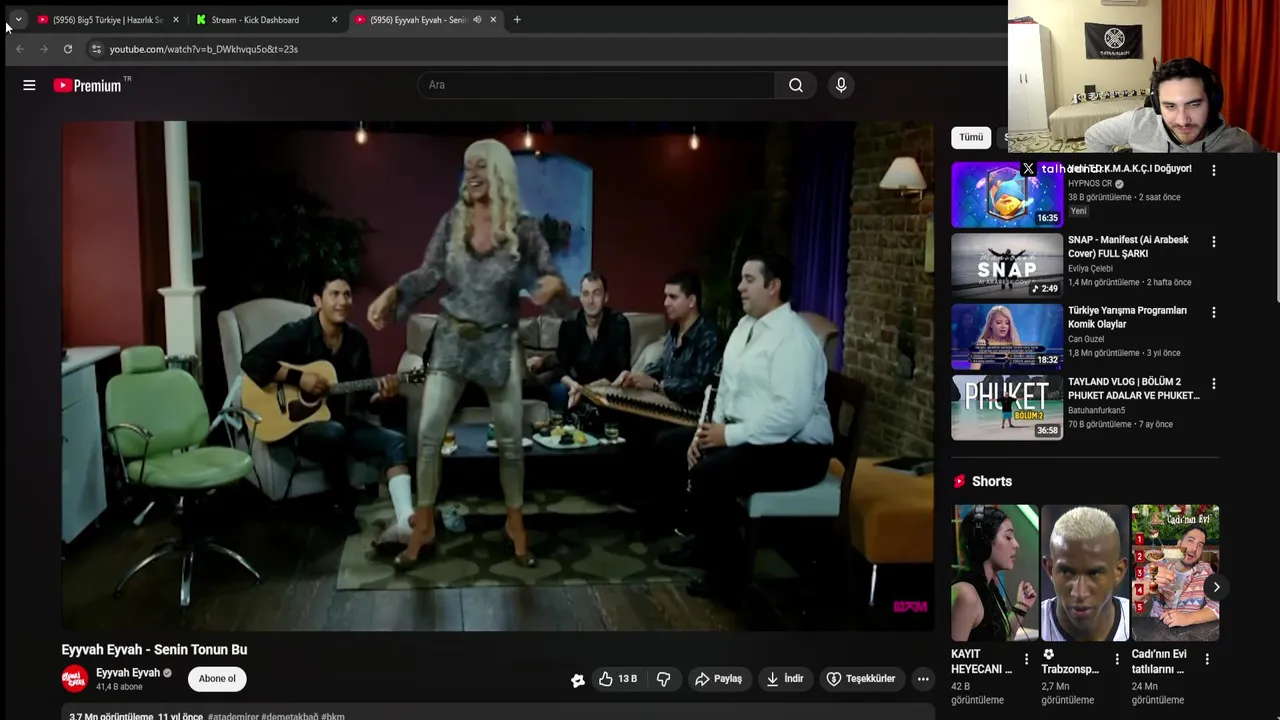1280x720 pixels.
Task: Show next Shorts with arrow chevron
Action: click(1216, 587)
